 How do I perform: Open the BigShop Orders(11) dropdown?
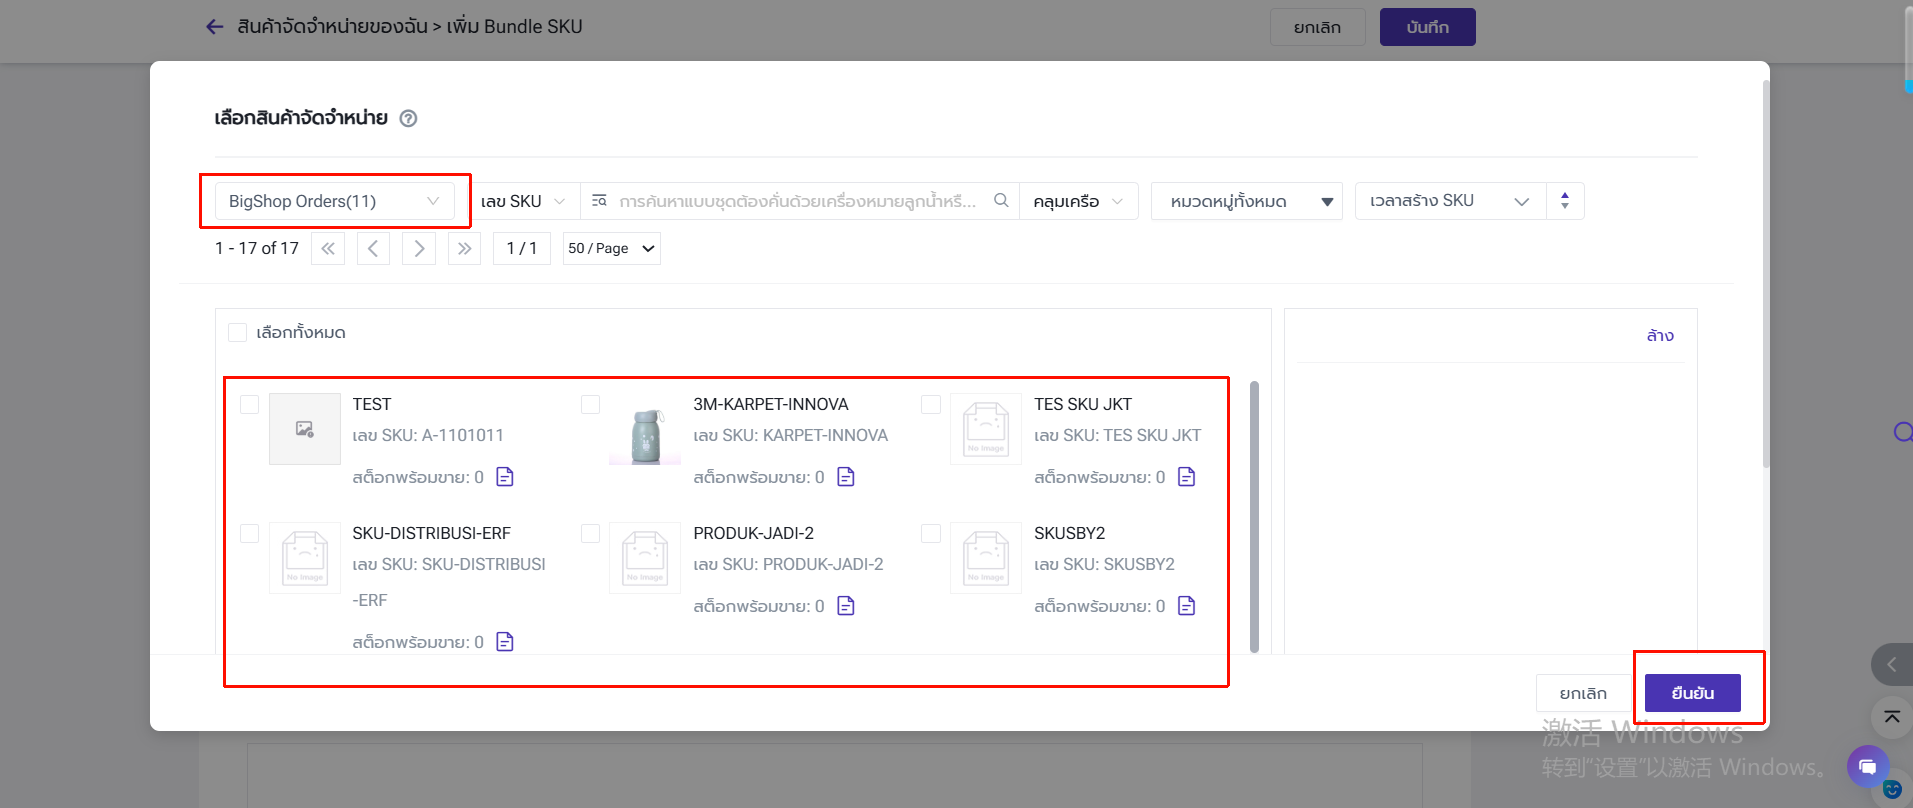point(334,201)
